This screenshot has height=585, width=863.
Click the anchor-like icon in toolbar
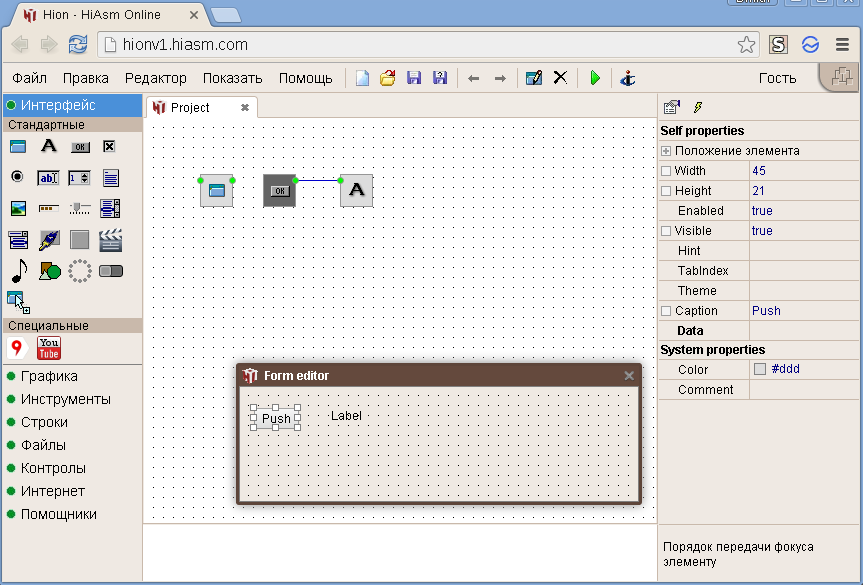(627, 78)
